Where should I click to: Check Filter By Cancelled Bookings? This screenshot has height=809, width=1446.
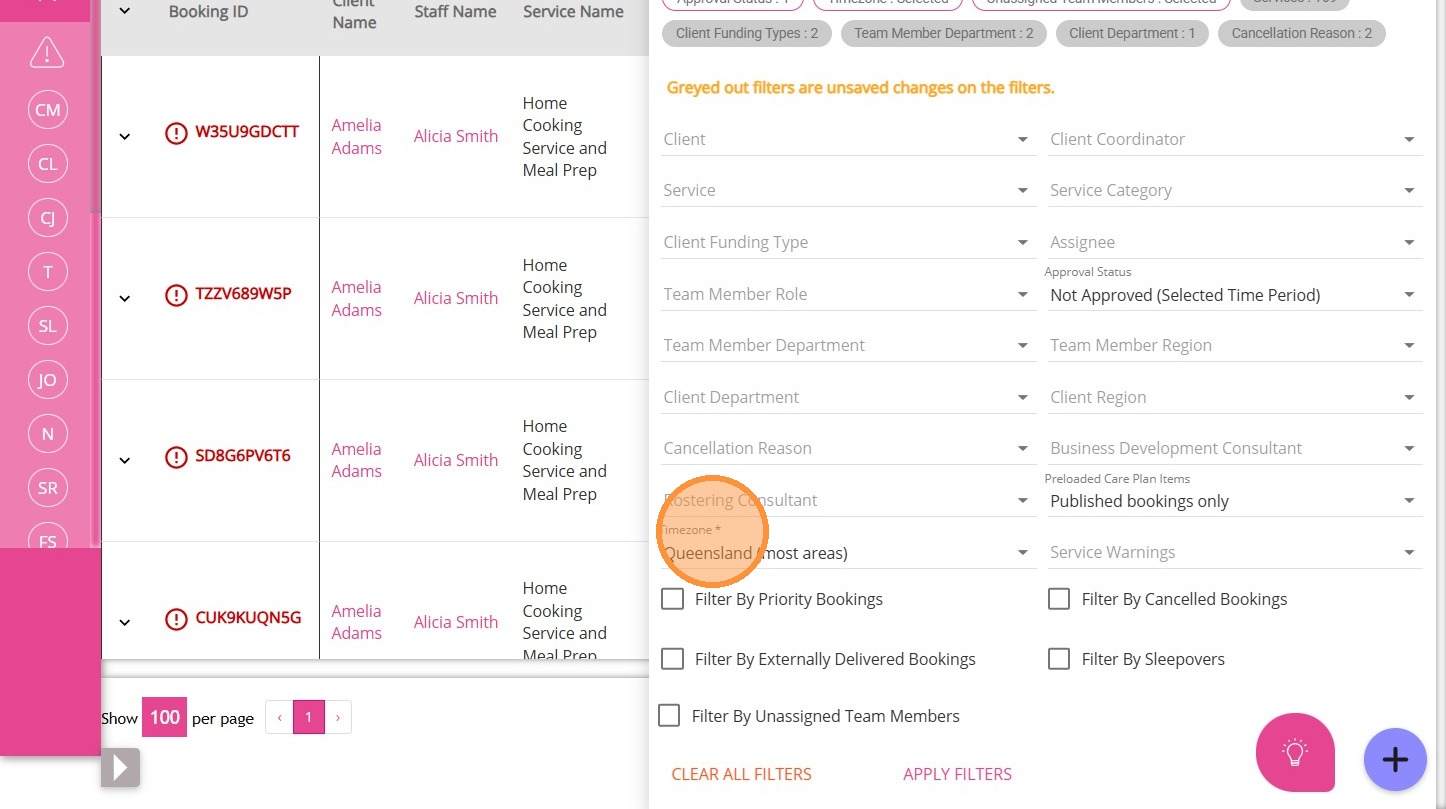(1059, 599)
